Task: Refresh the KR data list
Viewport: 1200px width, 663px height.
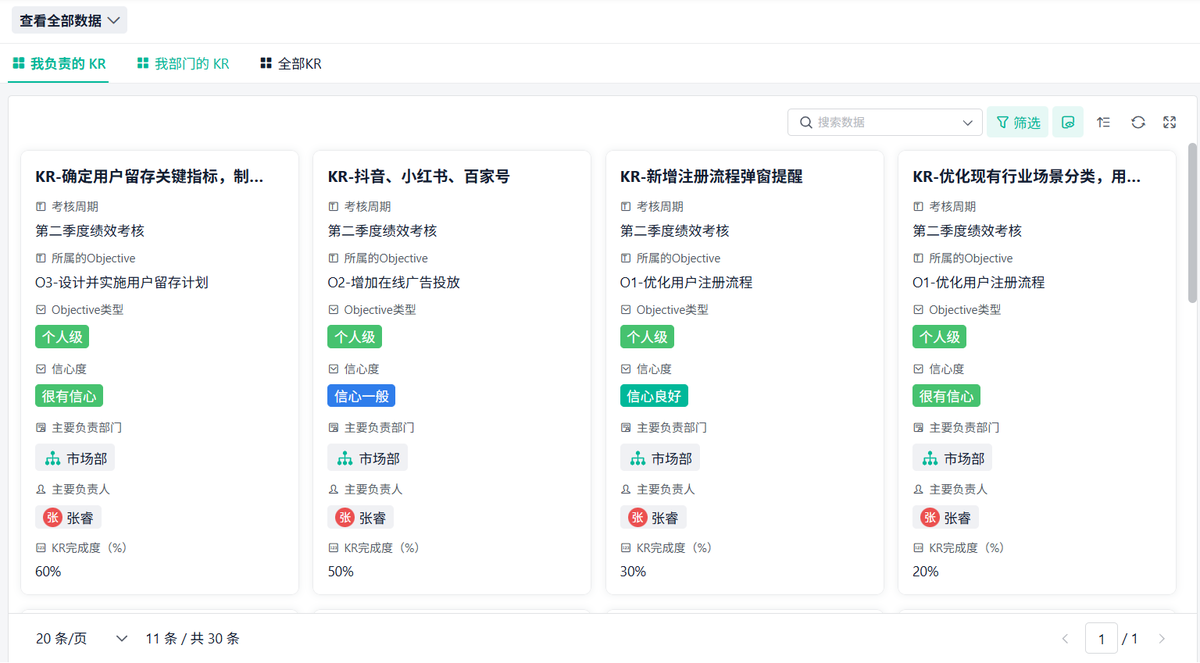Action: (1138, 122)
